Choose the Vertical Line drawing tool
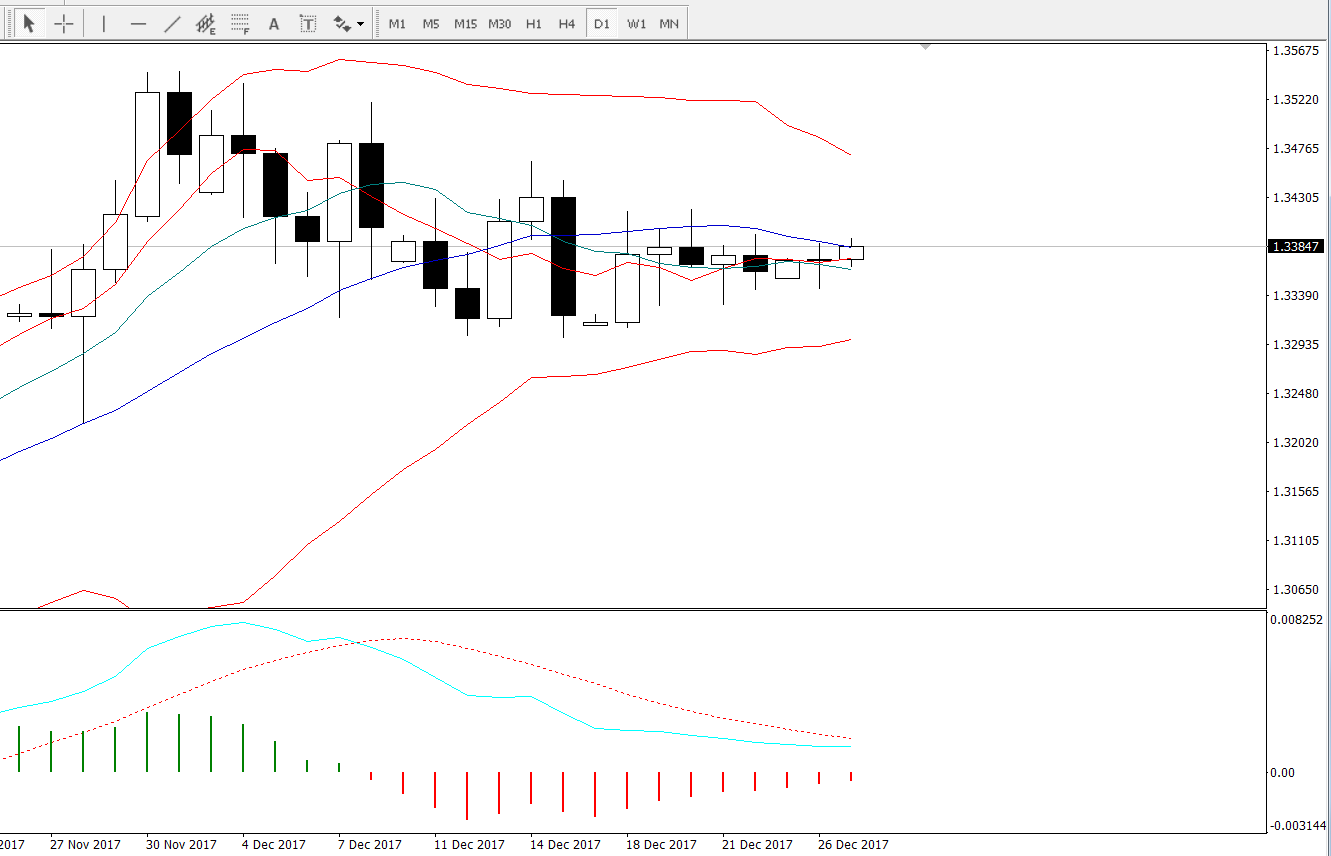Image resolution: width=1331 pixels, height=856 pixels. [103, 24]
